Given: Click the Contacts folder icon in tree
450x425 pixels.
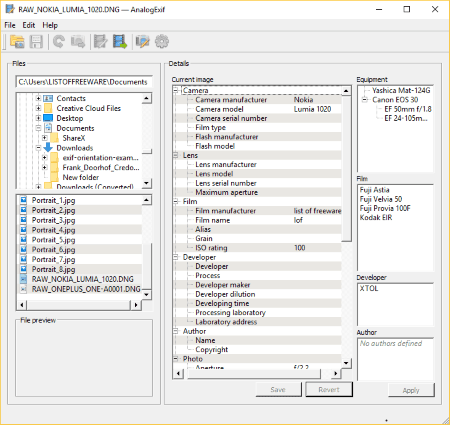Looking at the screenshot, I should [48, 98].
